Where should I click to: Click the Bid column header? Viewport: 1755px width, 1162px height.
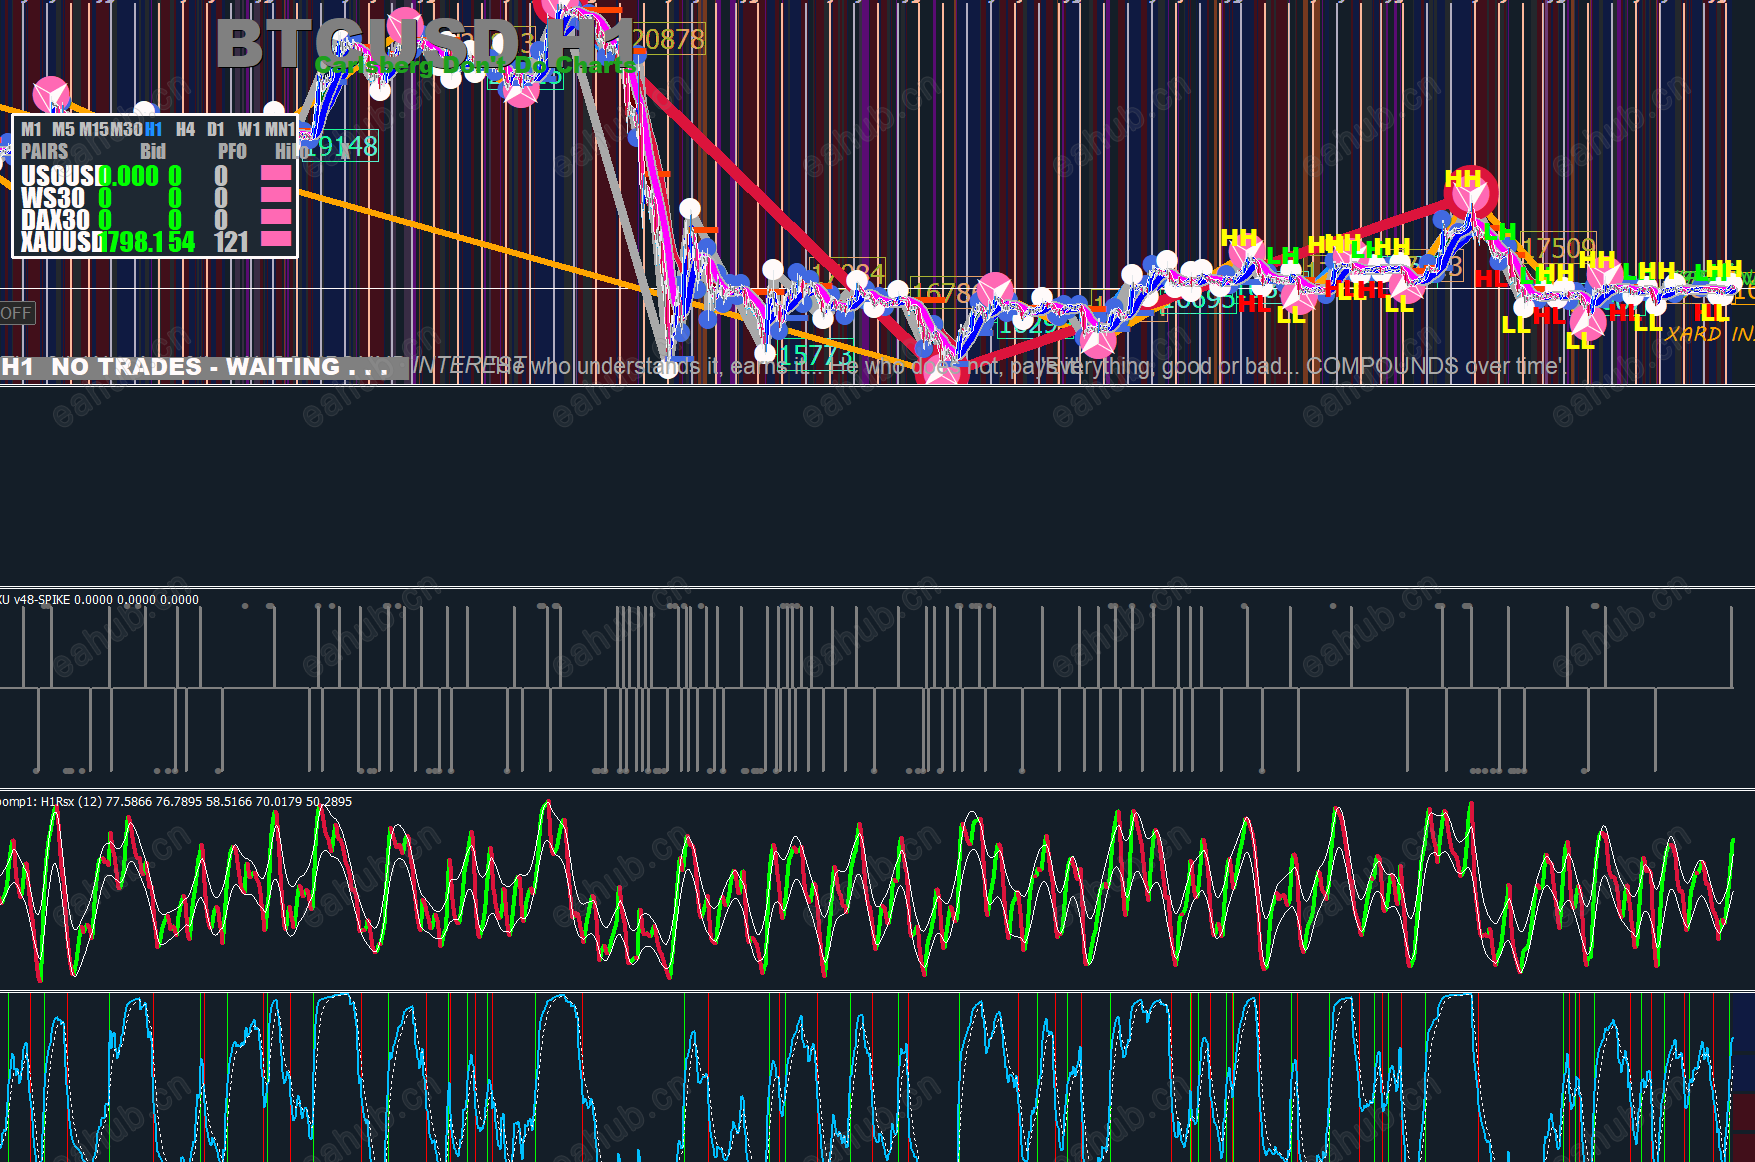point(153,152)
